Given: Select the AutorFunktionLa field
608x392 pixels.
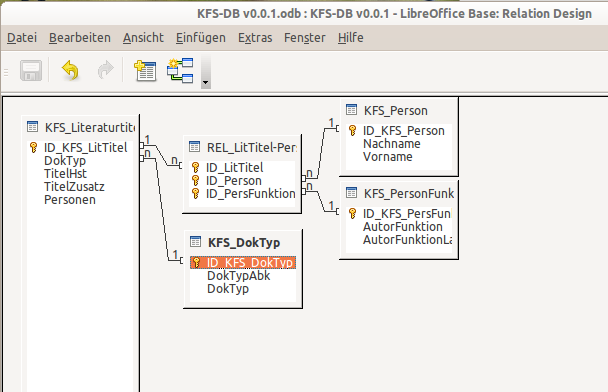Looking at the screenshot, I should click(407, 240).
